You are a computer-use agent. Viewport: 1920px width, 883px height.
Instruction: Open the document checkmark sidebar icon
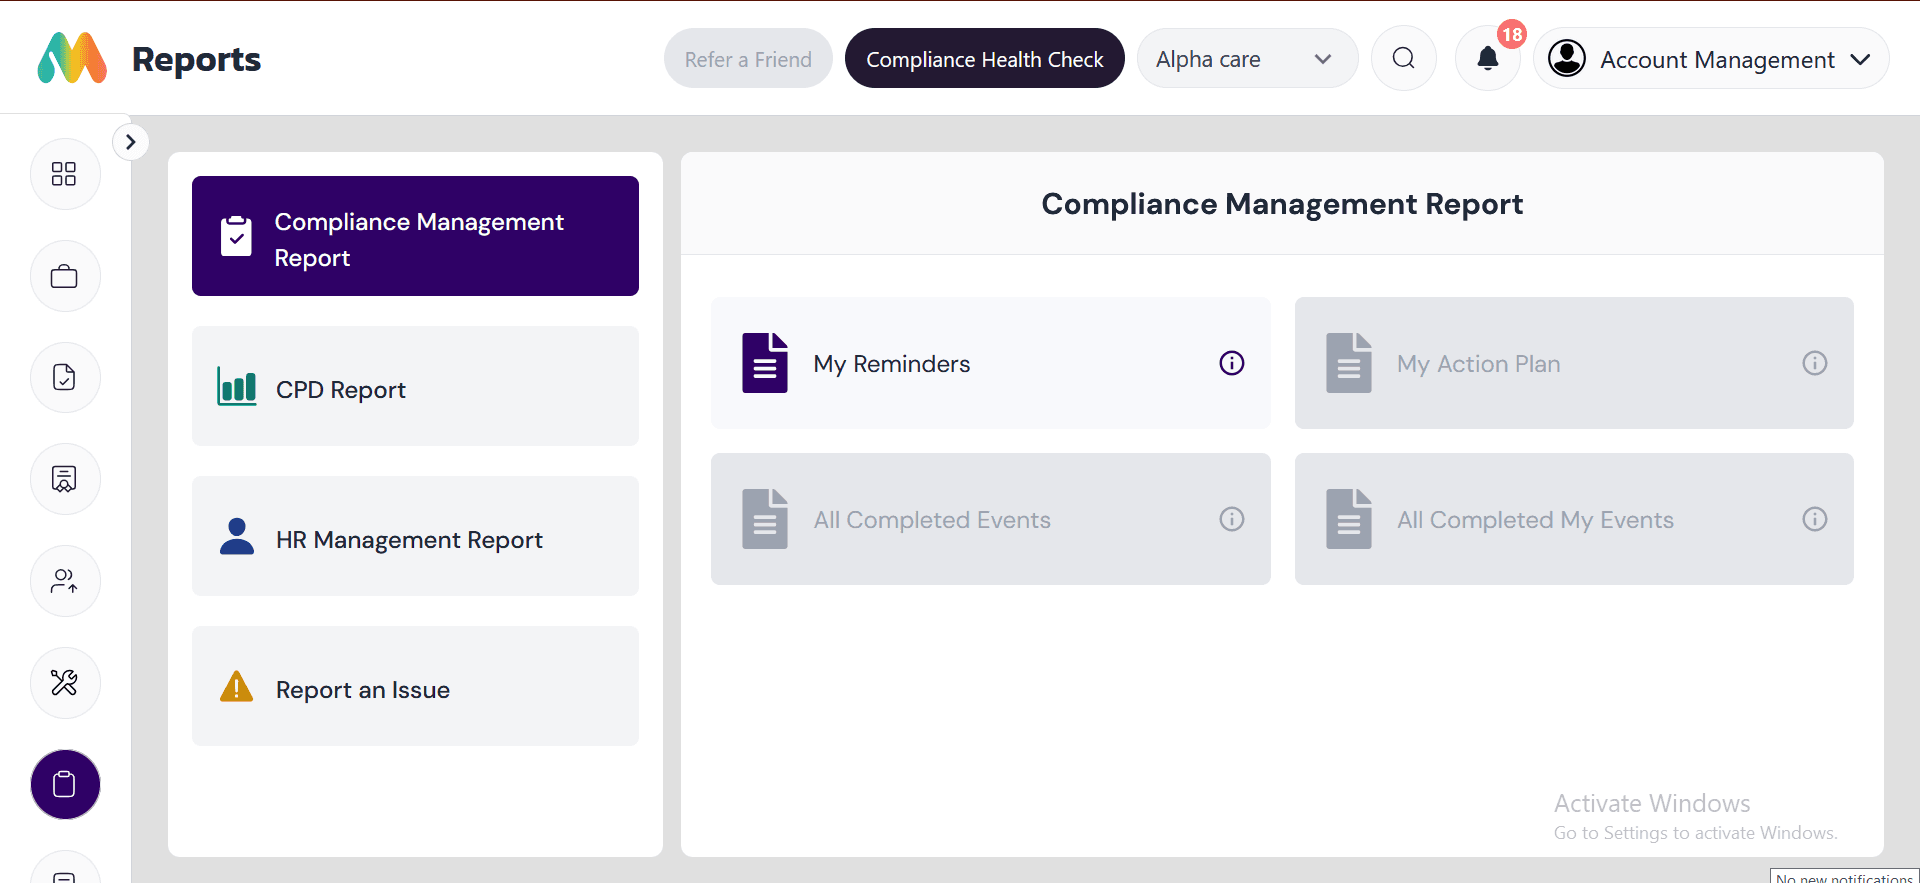click(64, 377)
